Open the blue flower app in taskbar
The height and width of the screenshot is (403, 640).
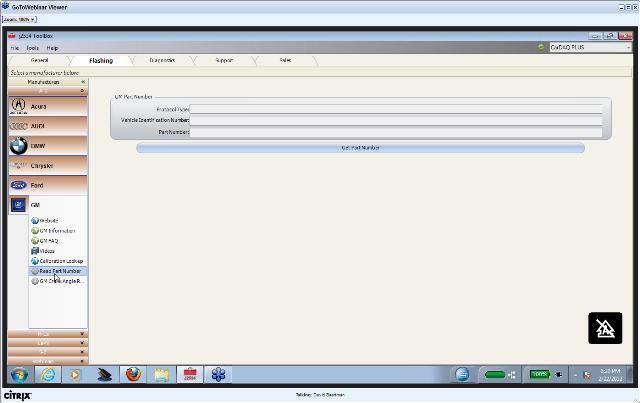point(218,374)
